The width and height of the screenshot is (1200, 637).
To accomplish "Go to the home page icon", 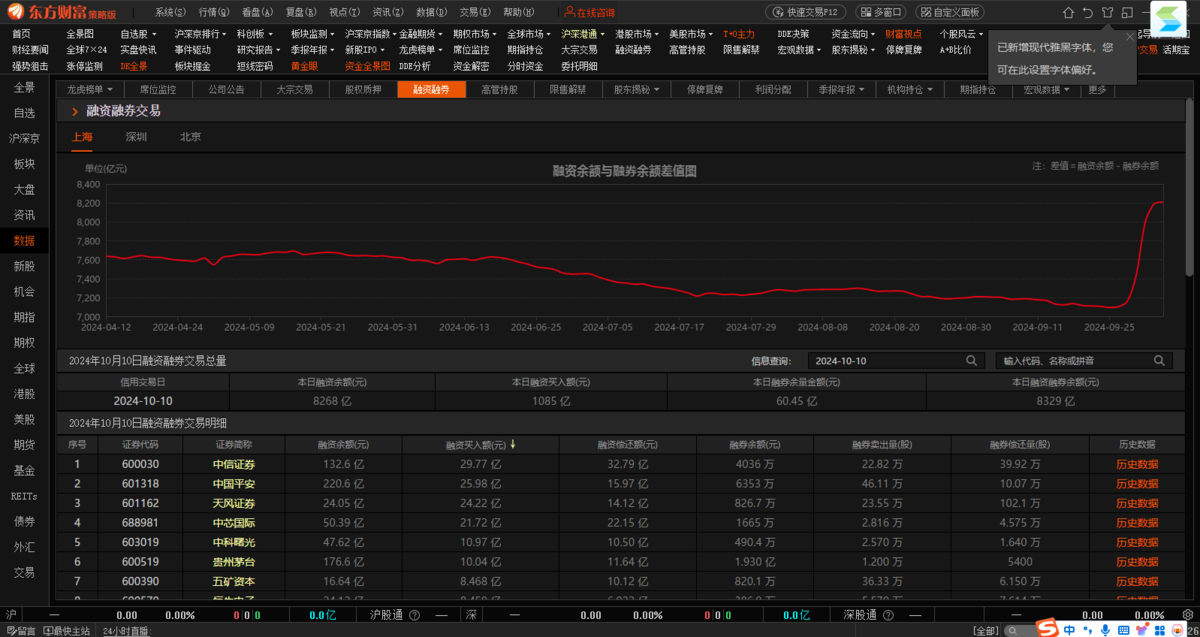I will [x=1068, y=12].
